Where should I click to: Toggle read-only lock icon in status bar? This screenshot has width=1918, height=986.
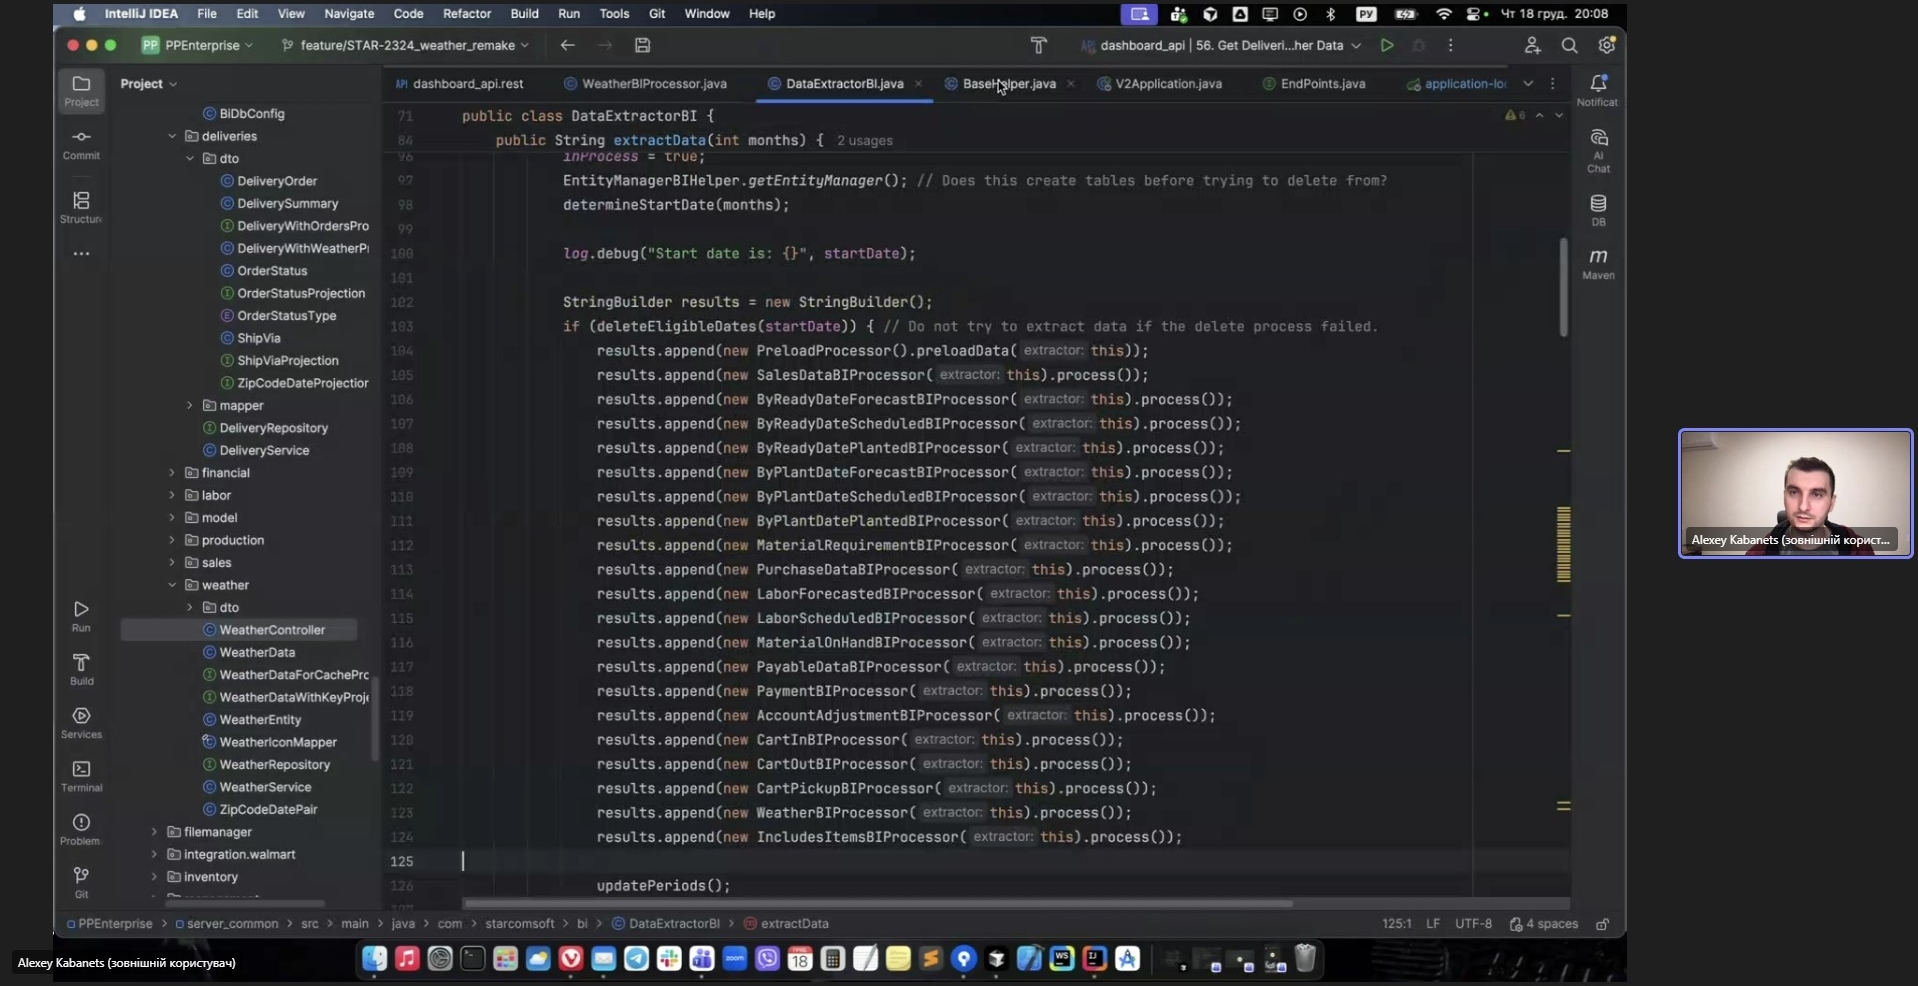(1602, 924)
